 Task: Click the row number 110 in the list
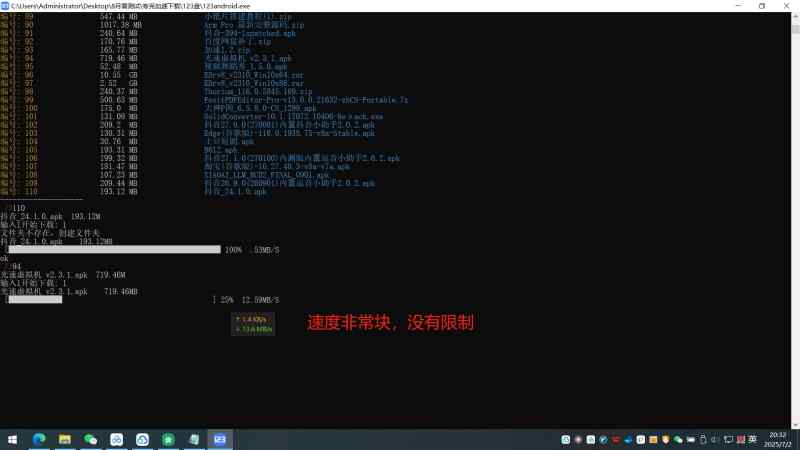coord(31,192)
